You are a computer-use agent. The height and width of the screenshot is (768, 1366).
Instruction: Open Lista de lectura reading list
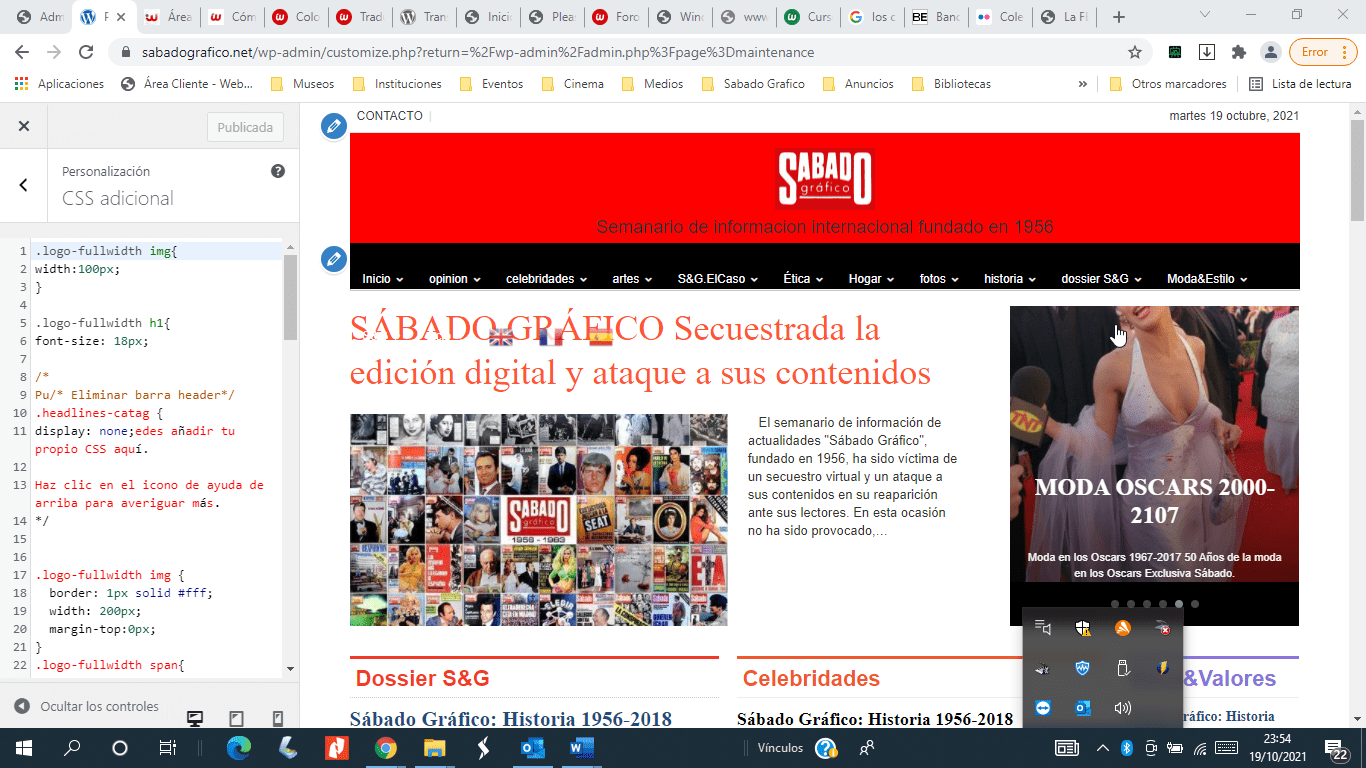point(1301,84)
